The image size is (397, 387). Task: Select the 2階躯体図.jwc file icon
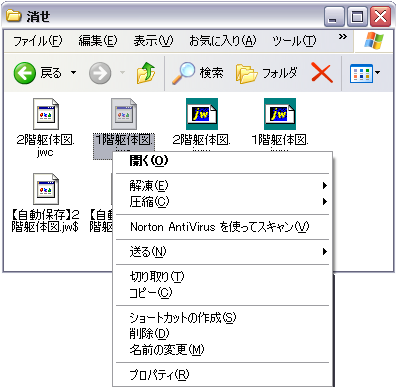pos(46,114)
